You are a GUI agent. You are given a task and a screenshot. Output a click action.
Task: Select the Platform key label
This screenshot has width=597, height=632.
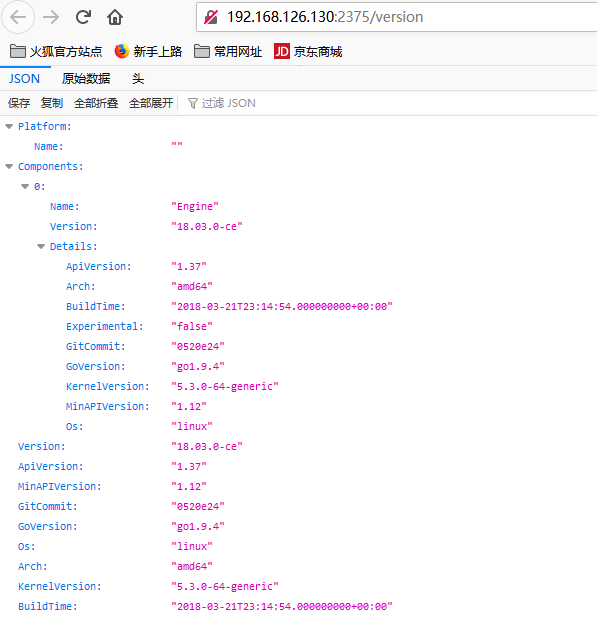click(44, 127)
